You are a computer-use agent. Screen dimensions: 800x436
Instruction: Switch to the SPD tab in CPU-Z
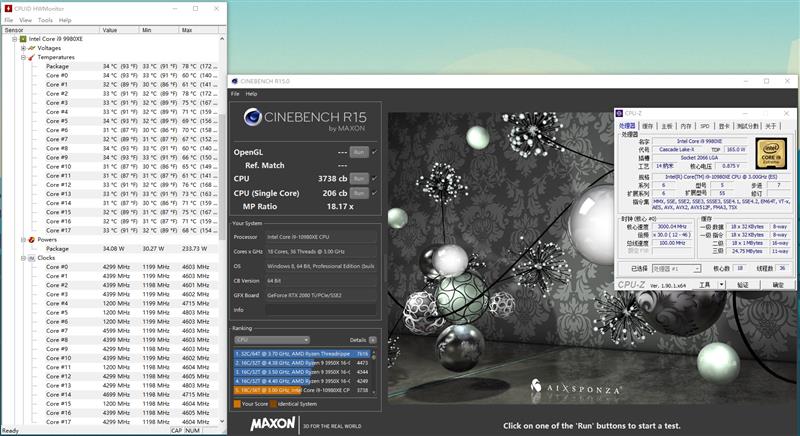pyautogui.click(x=705, y=126)
